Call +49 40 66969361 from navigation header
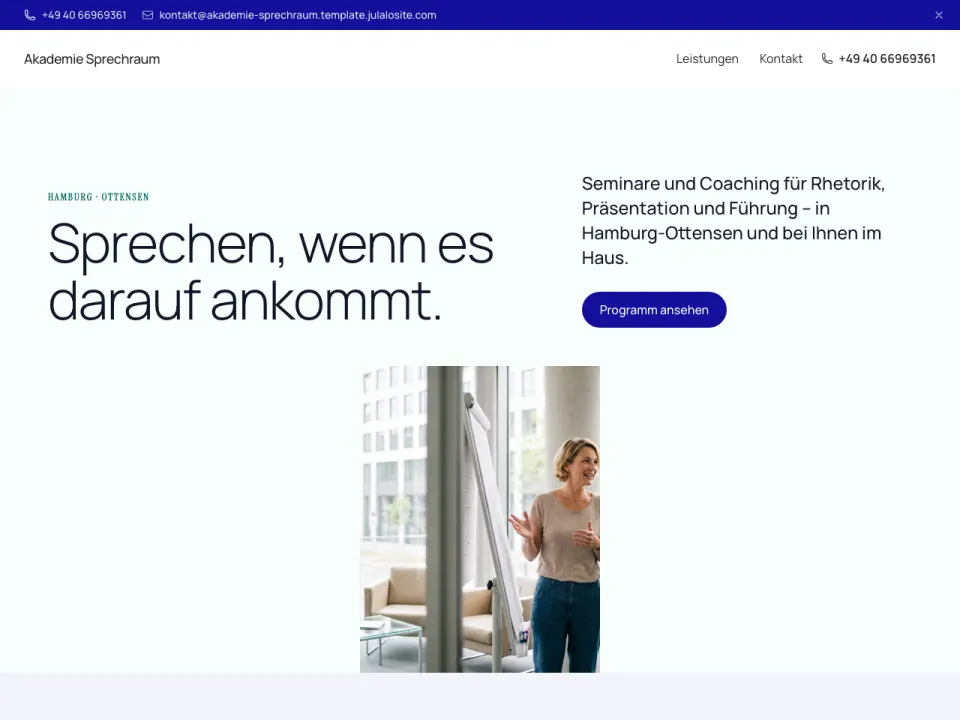This screenshot has height=720, width=960. point(887,59)
